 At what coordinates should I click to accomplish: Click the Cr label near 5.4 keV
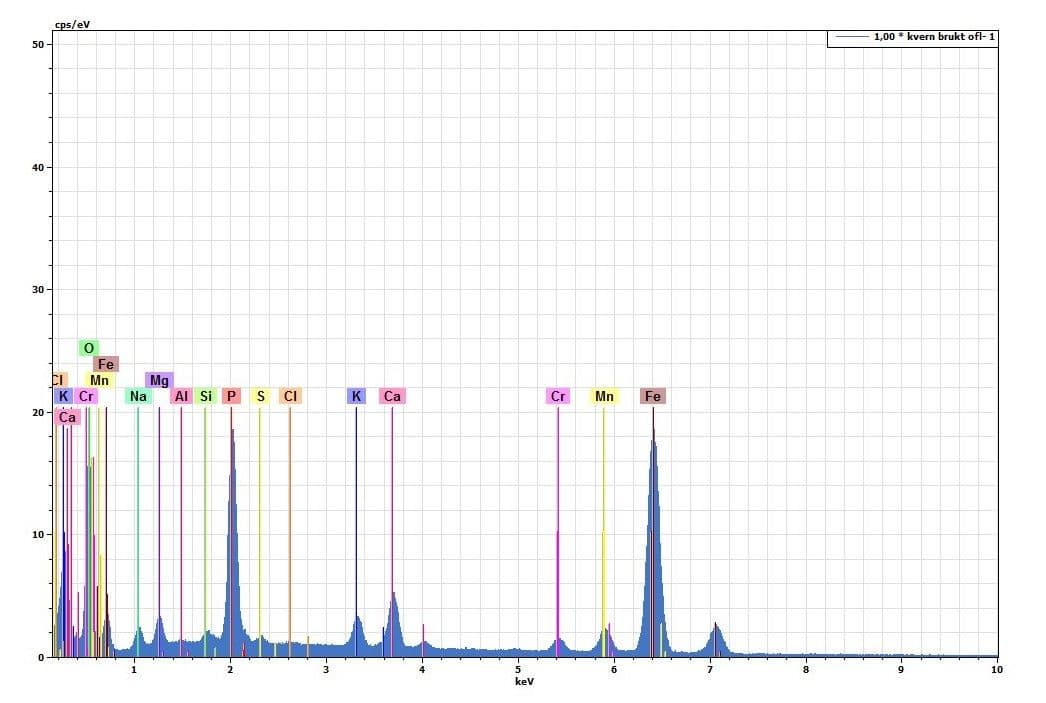[x=558, y=396]
